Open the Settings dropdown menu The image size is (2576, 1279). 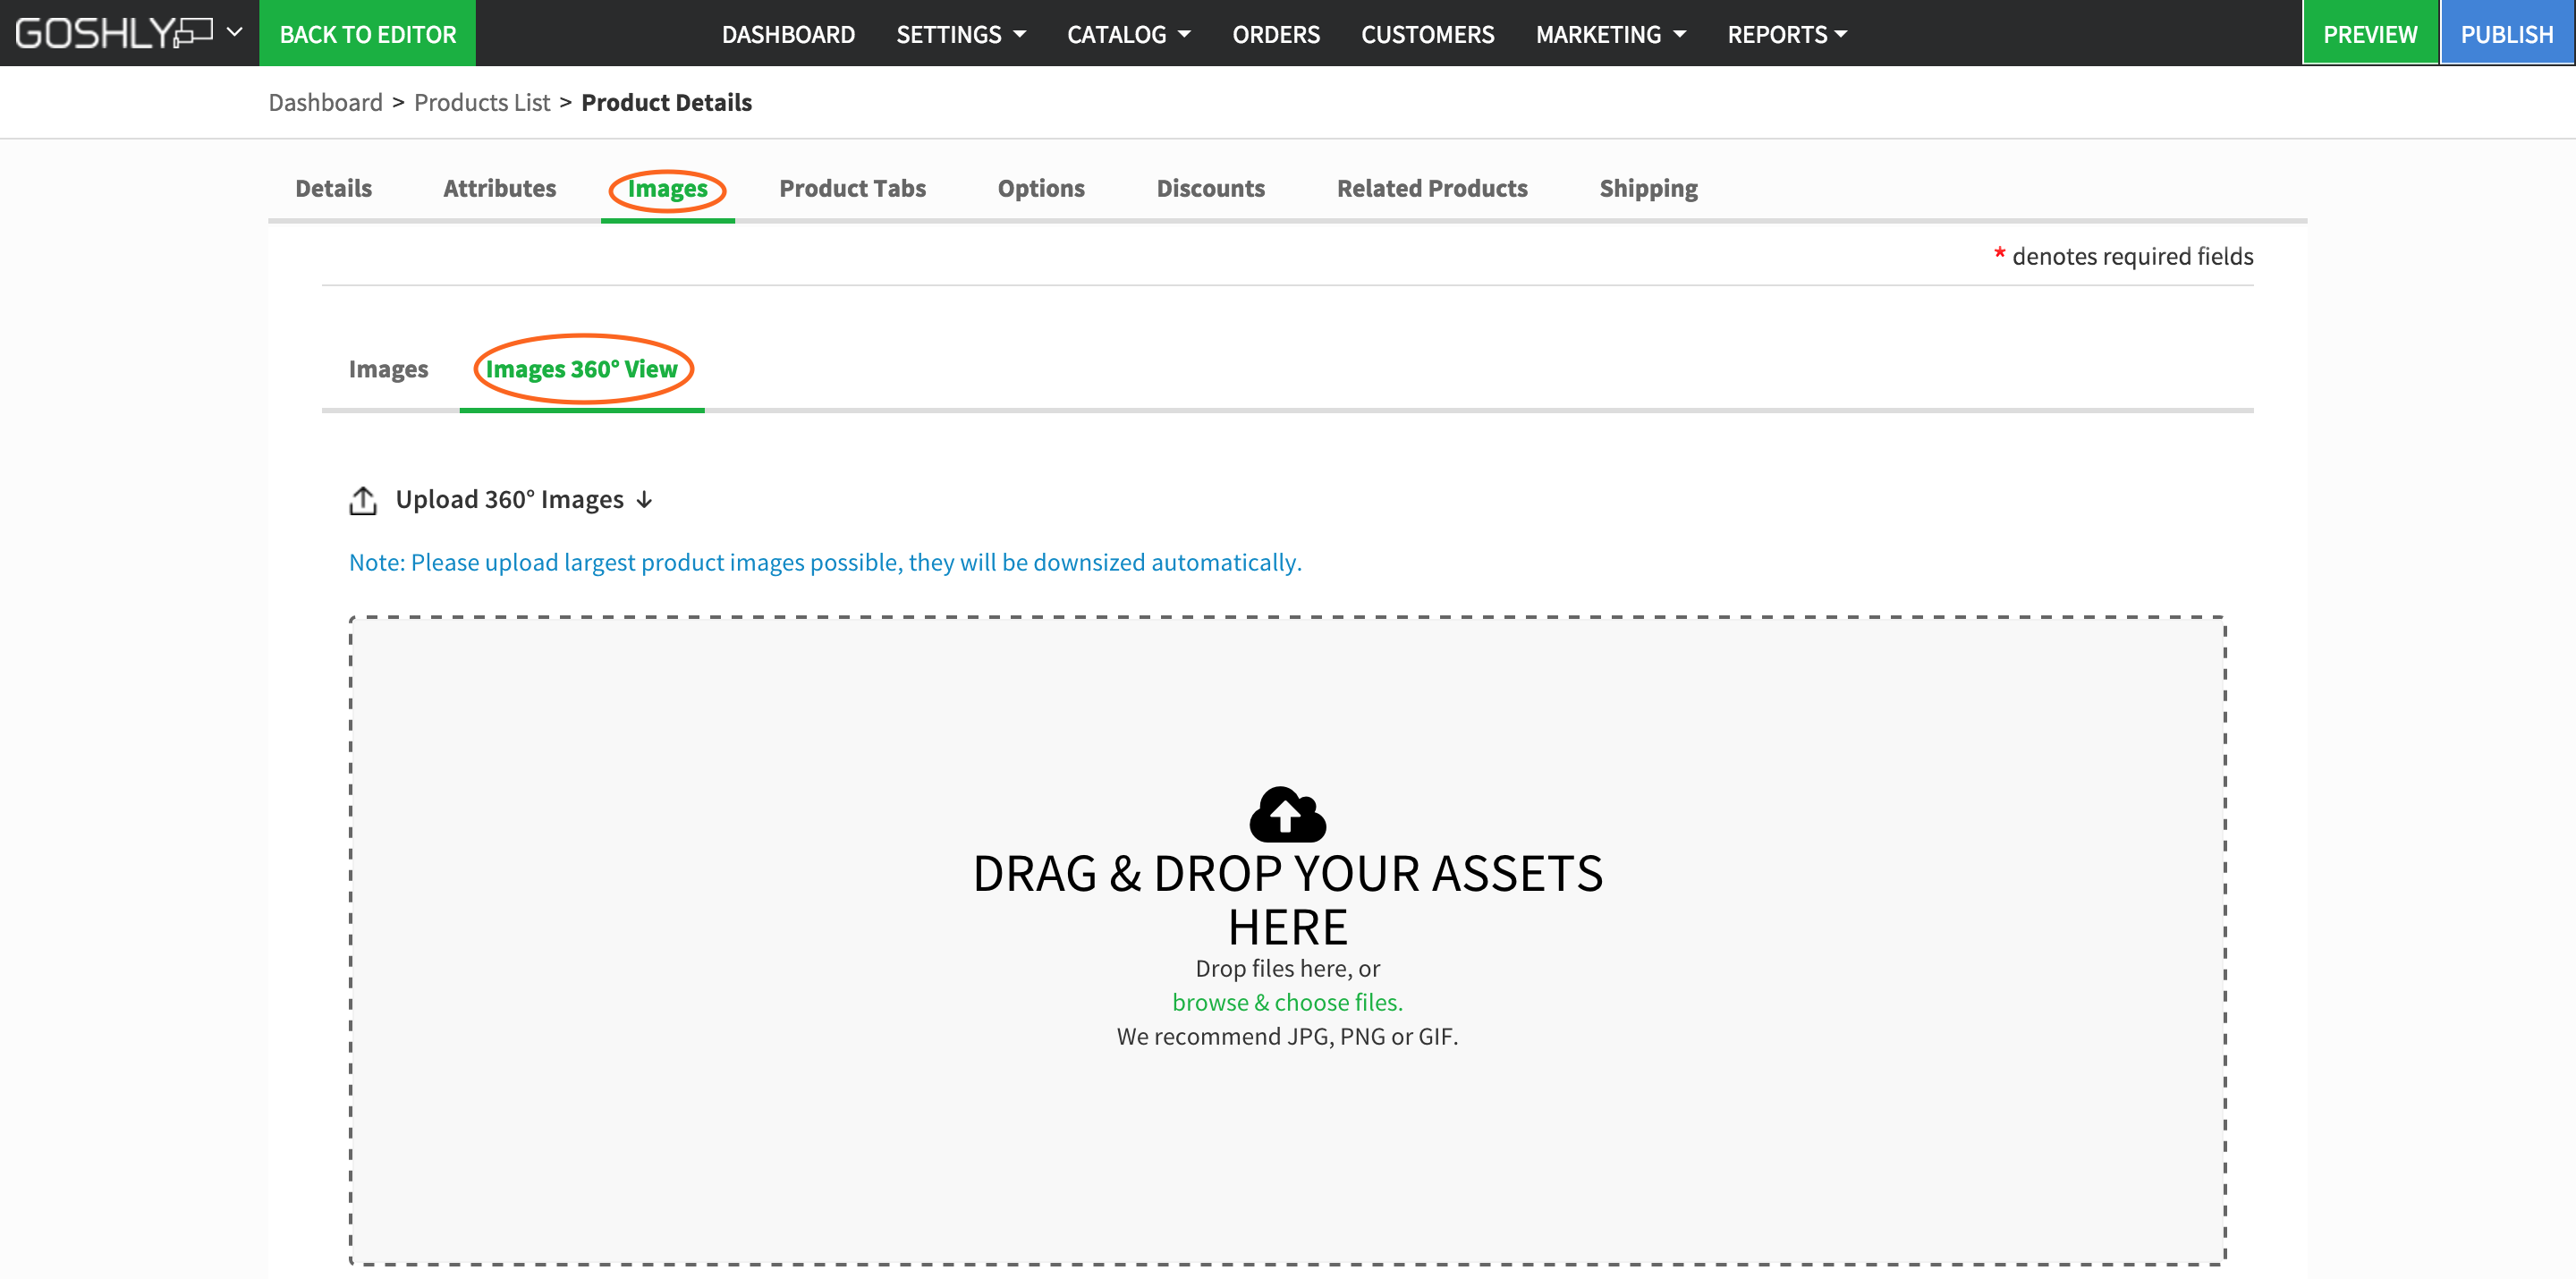coord(960,34)
